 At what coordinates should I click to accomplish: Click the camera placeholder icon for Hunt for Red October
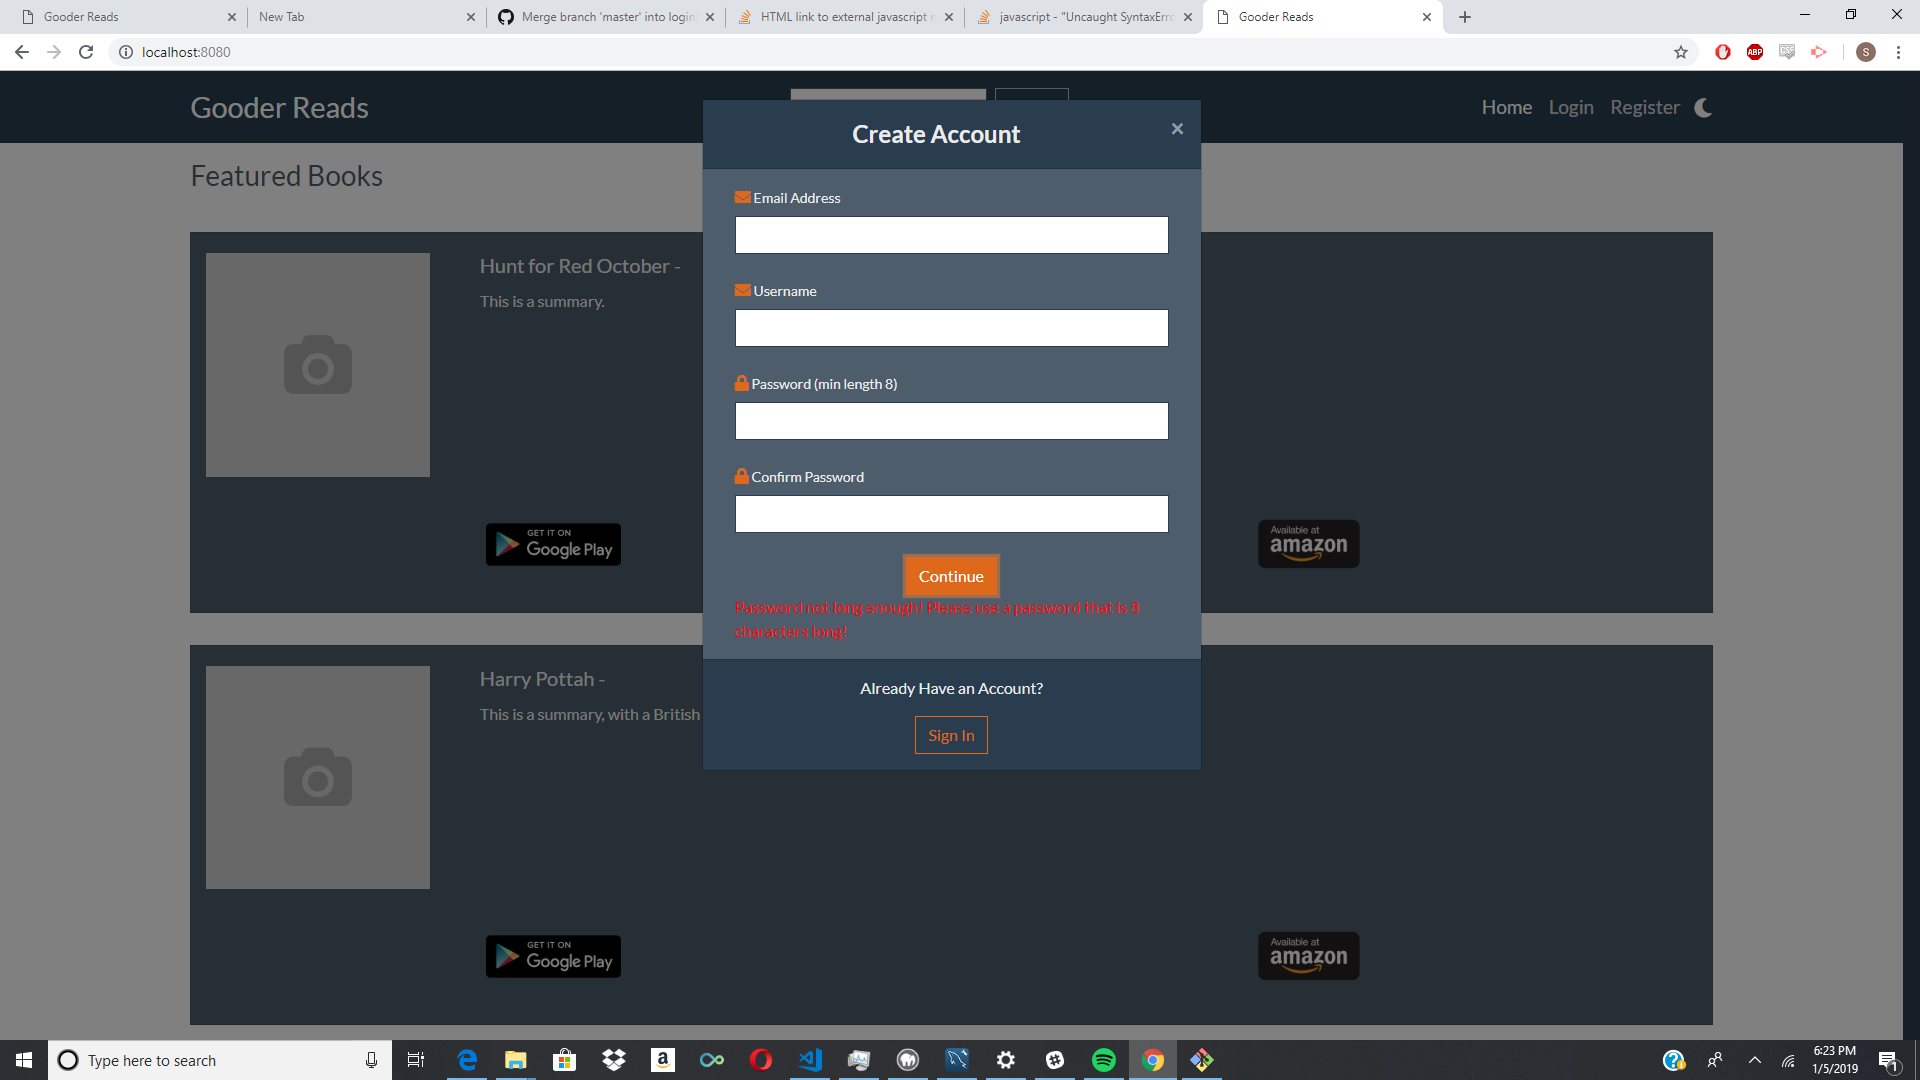coord(318,365)
